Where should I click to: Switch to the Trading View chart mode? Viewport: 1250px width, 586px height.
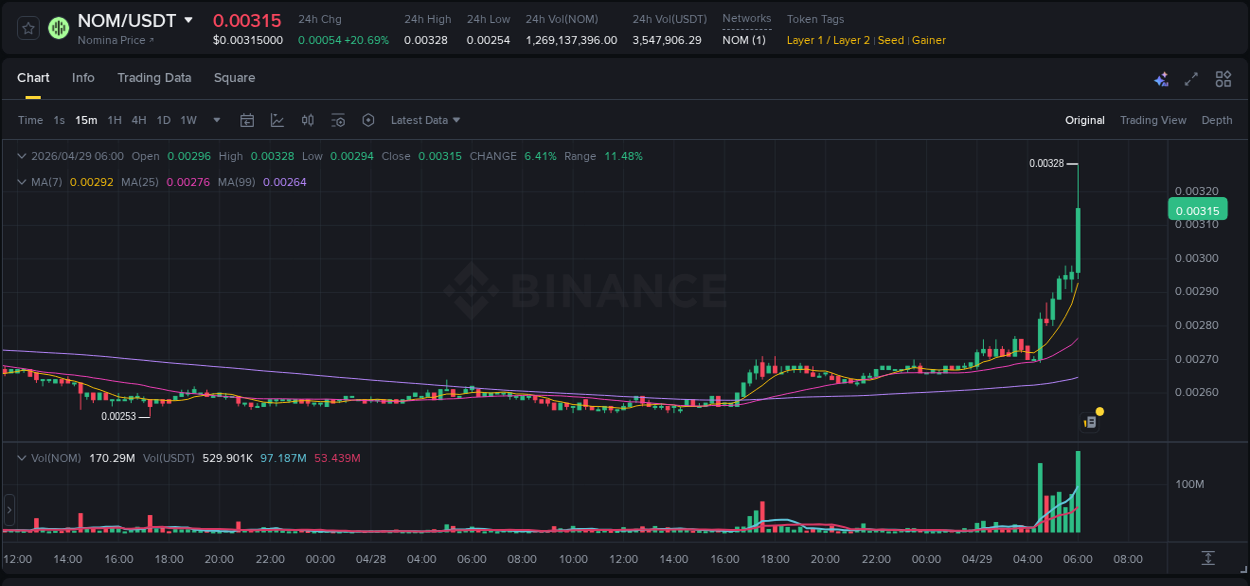coord(1153,120)
